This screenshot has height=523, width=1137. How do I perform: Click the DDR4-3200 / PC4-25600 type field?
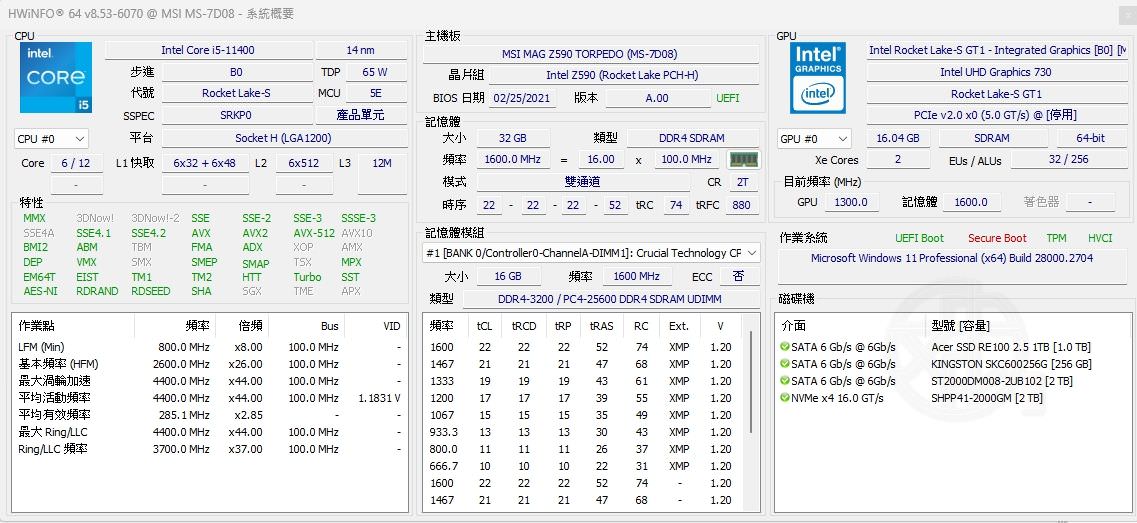click(x=609, y=299)
